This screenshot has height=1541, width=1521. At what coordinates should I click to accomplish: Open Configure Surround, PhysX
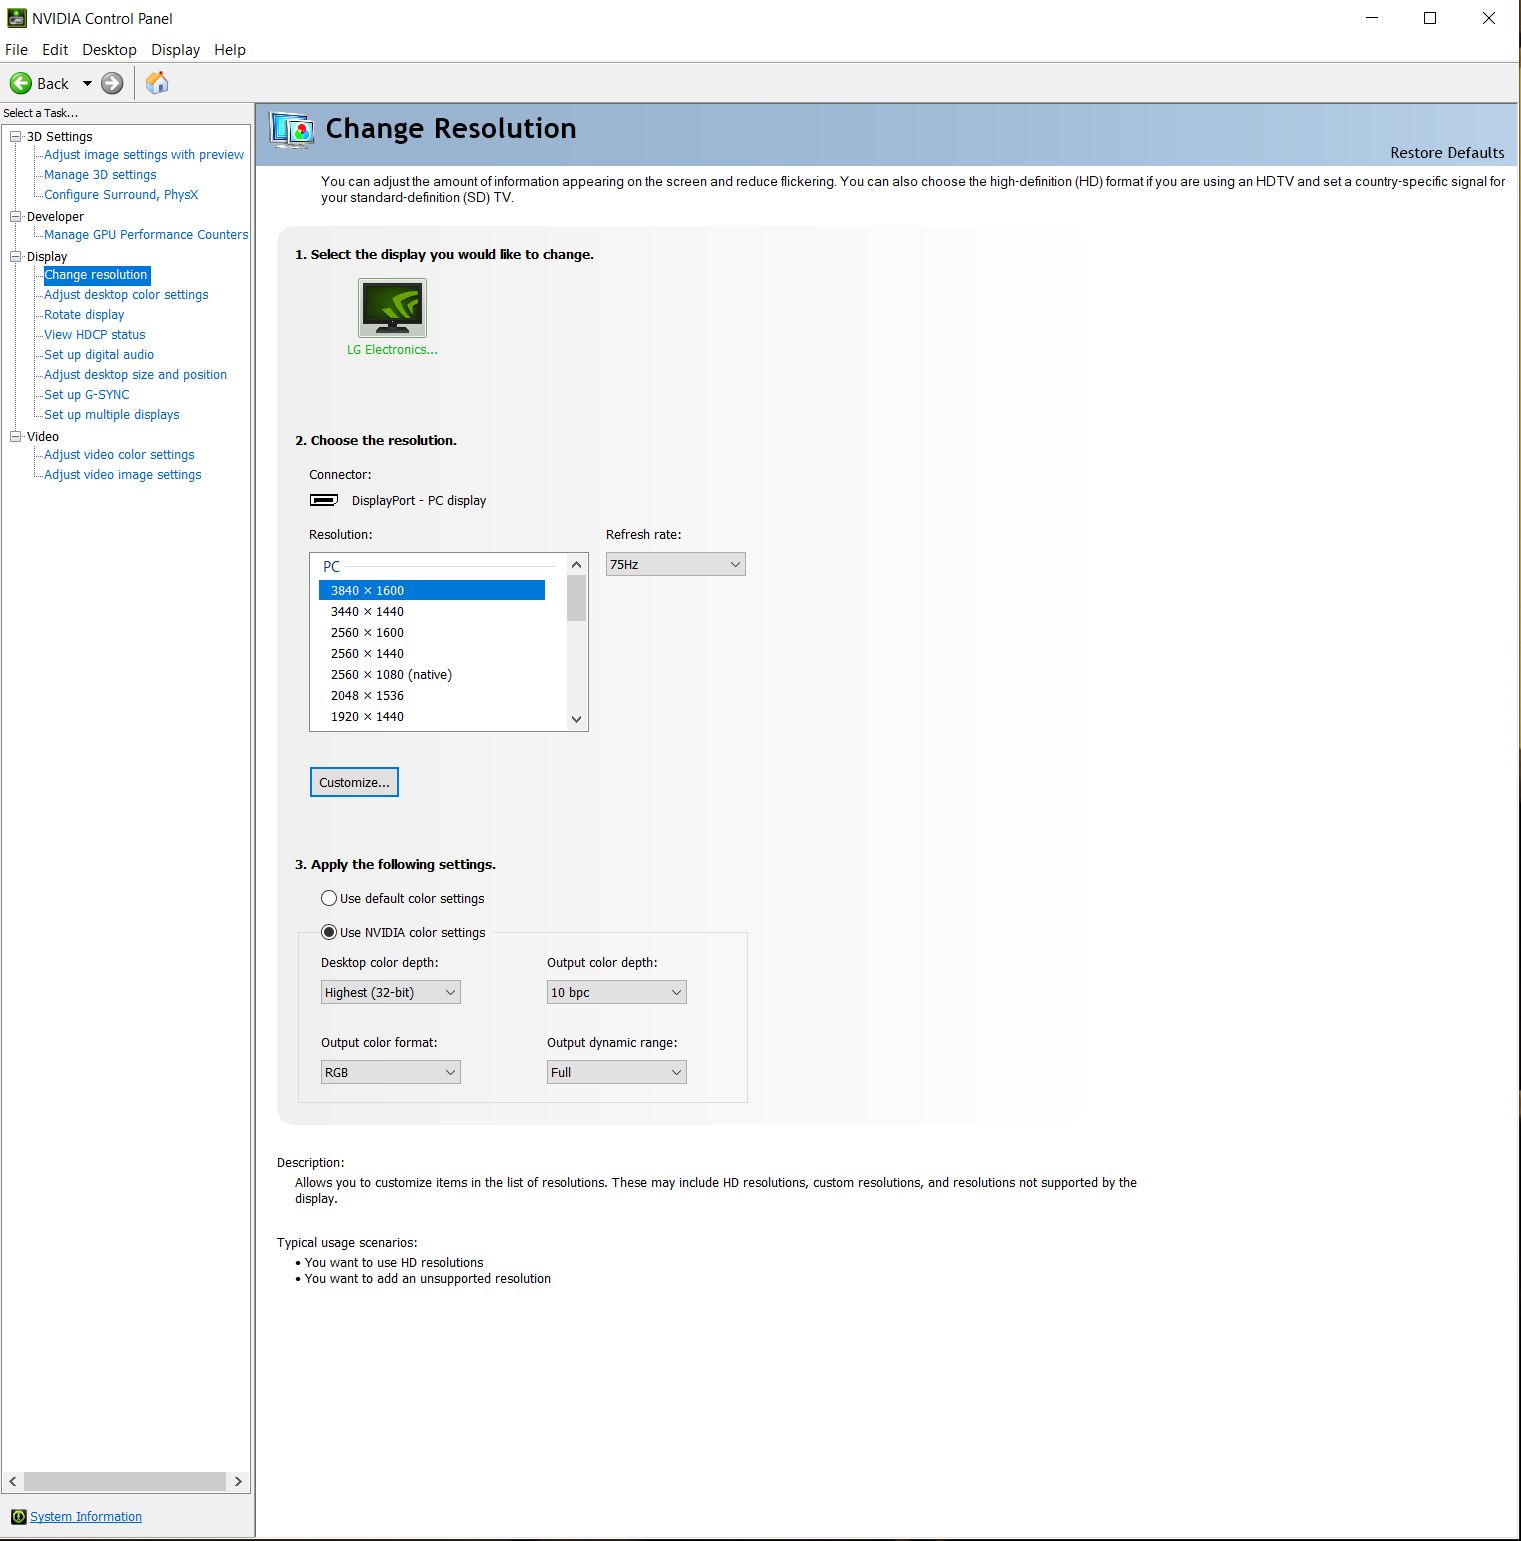pyautogui.click(x=121, y=195)
